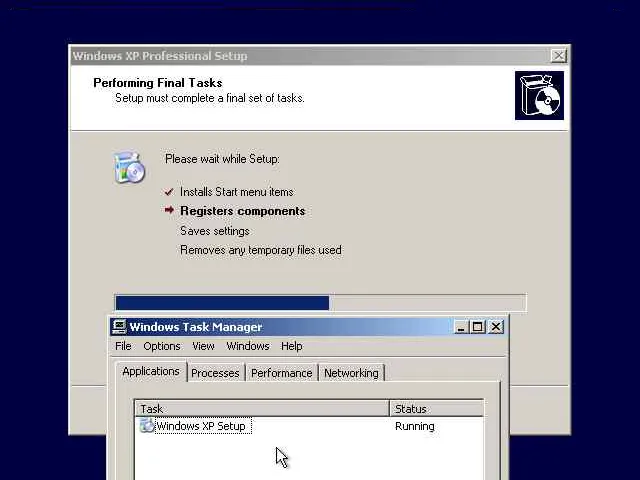
Task: Click the Windows XP Setup task icon
Action: coord(147,426)
